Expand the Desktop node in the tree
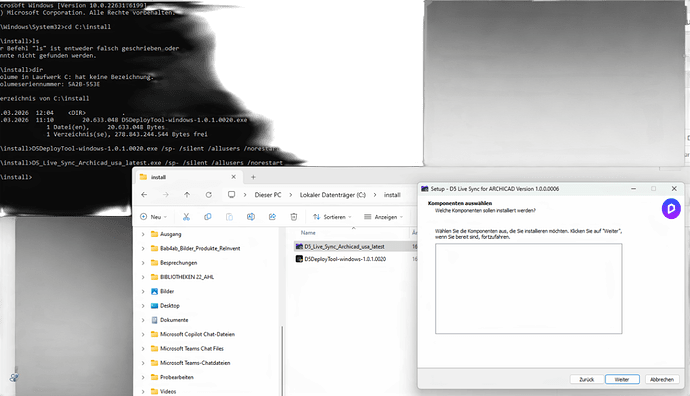The height and width of the screenshot is (396, 690). pyautogui.click(x=143, y=306)
